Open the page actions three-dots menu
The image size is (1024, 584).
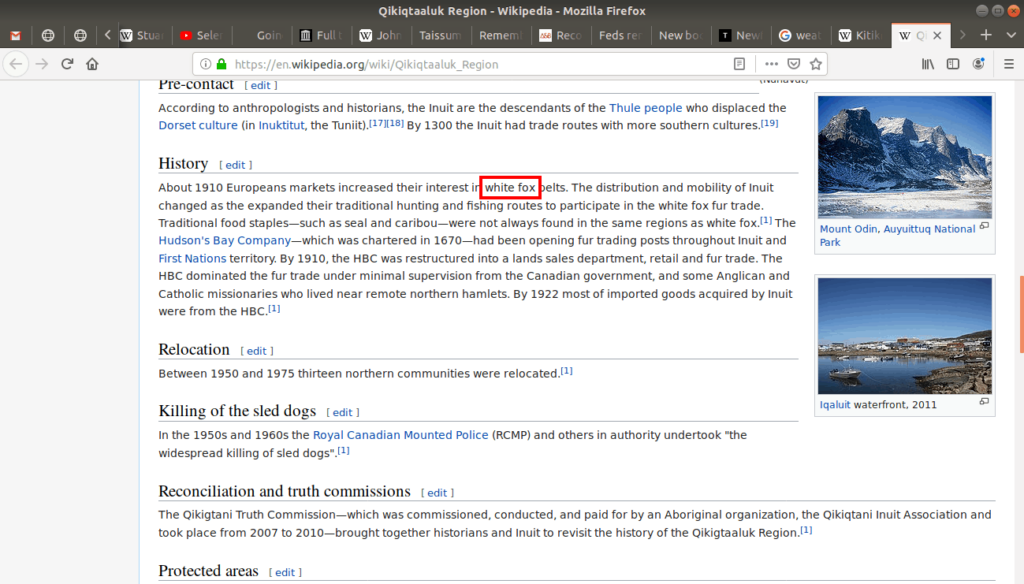point(771,64)
